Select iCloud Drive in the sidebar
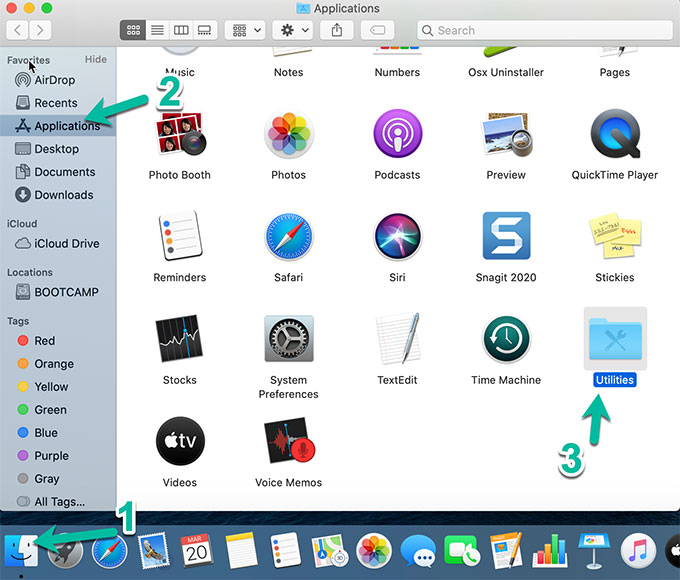 pyautogui.click(x=66, y=243)
